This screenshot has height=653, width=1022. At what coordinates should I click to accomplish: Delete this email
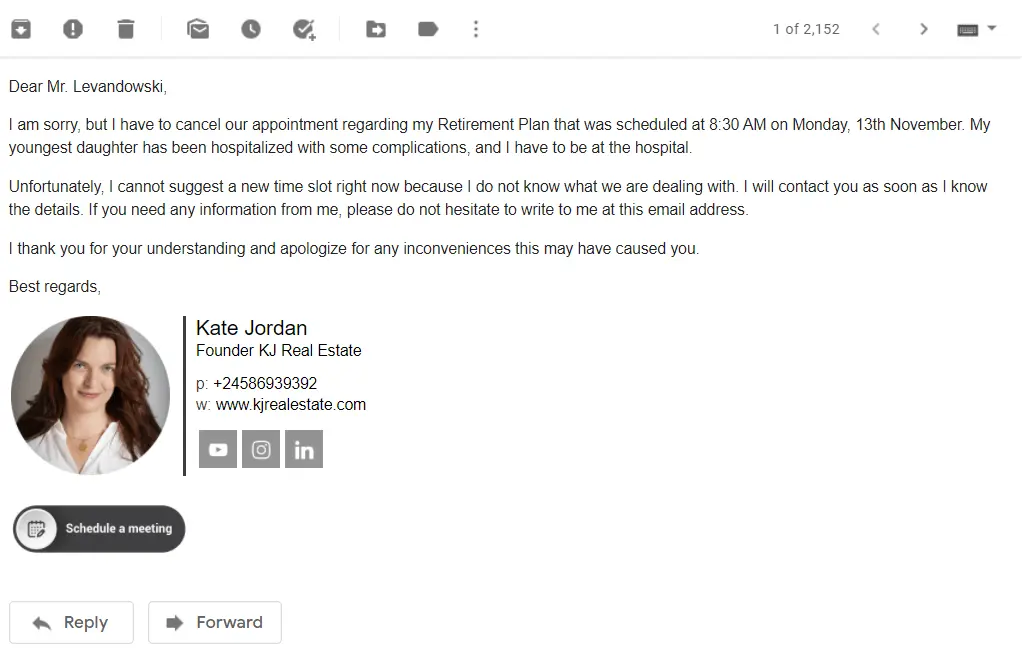point(125,28)
